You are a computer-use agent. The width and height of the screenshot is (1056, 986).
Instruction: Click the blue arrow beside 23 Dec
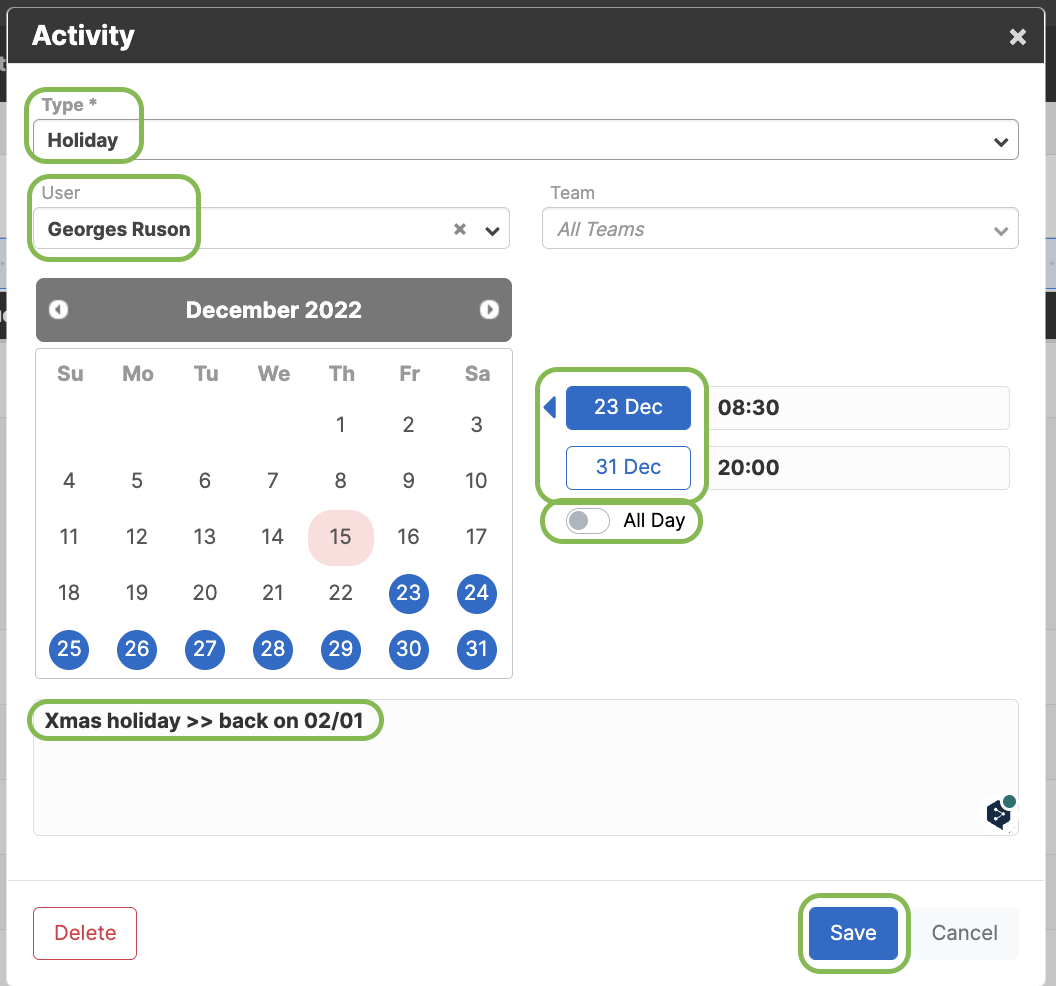pyautogui.click(x=550, y=407)
